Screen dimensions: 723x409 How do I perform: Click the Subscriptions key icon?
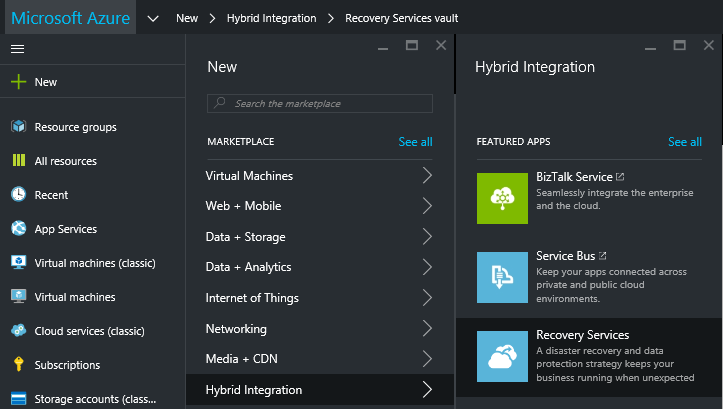click(x=18, y=364)
